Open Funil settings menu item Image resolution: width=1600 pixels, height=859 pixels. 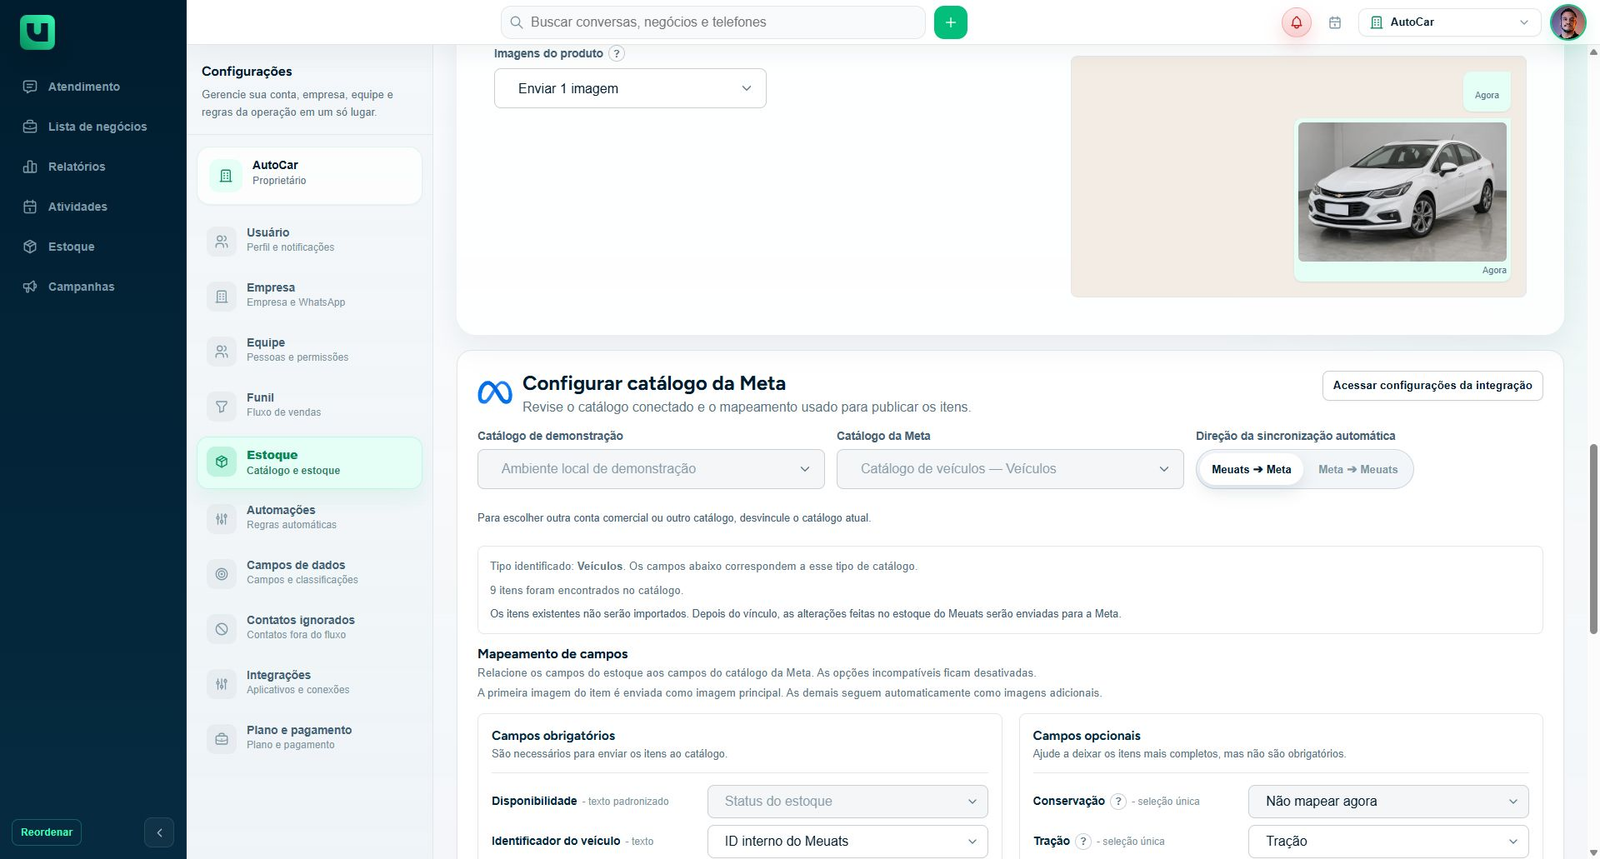coord(309,405)
